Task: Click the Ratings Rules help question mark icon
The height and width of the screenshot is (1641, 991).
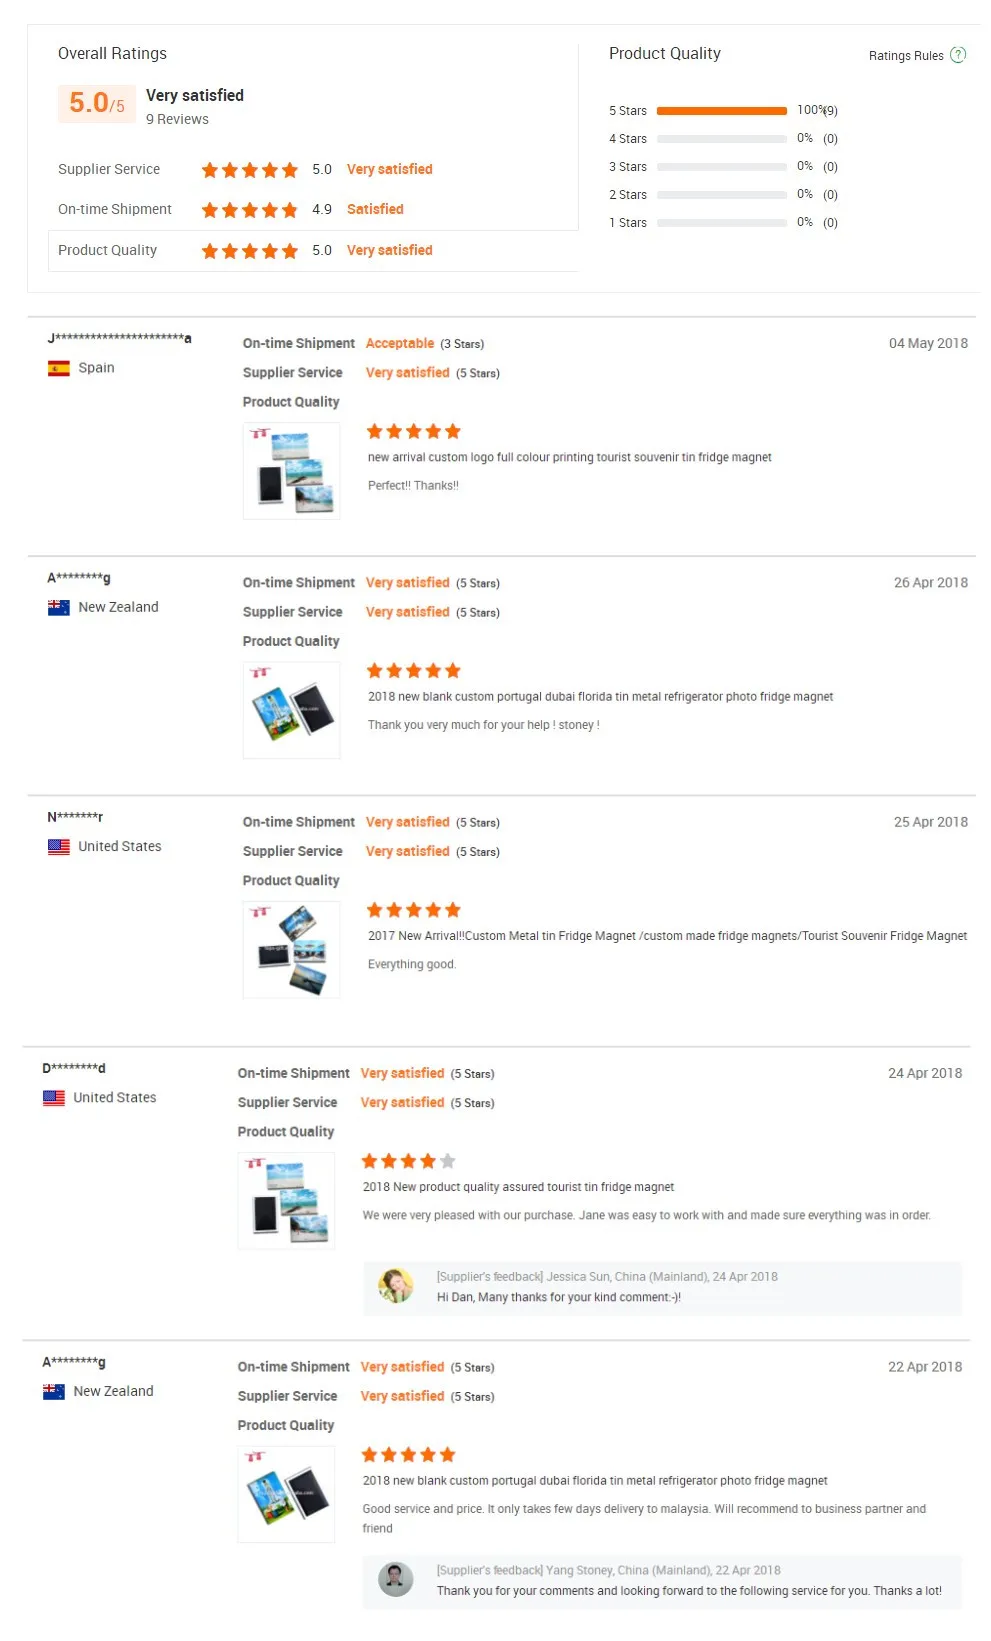Action: point(957,55)
